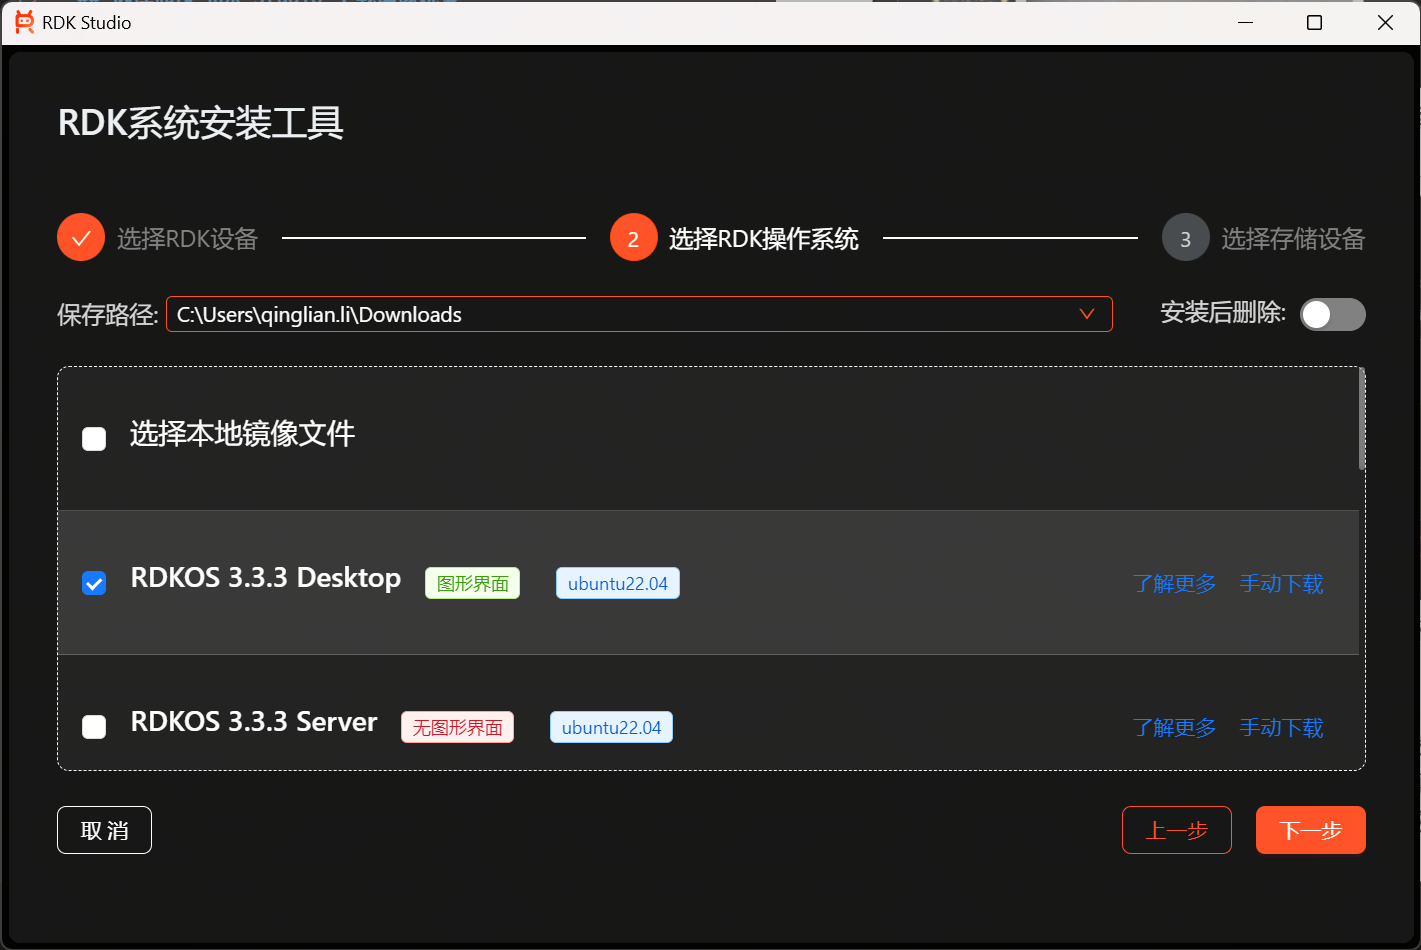Click the completed 选择RDK设备 checkmark icon

[x=80, y=237]
